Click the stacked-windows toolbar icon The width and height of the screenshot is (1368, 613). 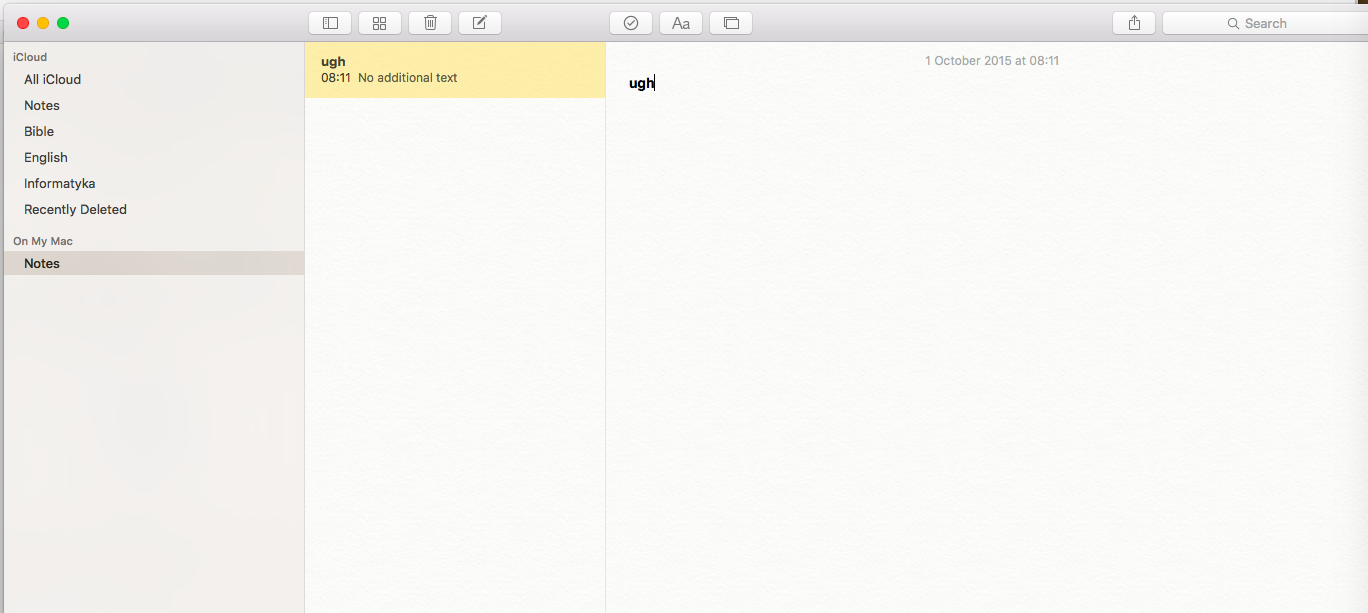(x=730, y=22)
